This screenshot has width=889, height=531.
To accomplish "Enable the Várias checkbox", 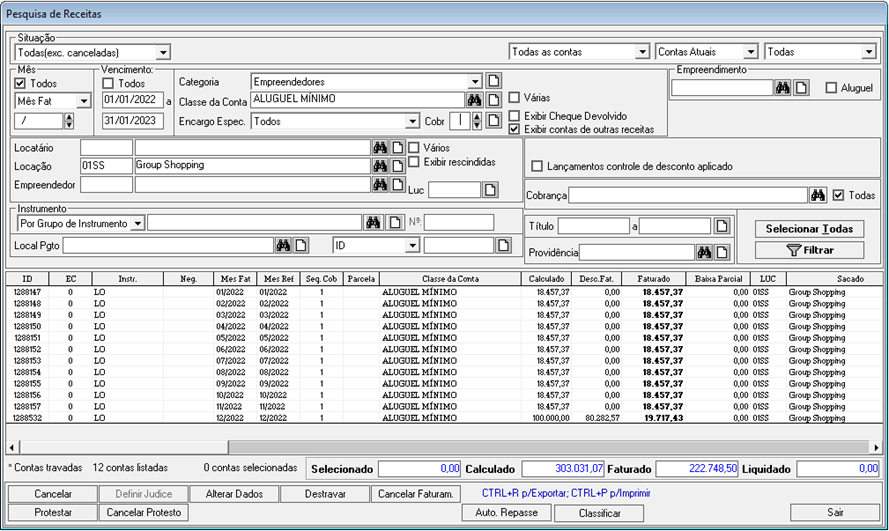I will tap(514, 97).
